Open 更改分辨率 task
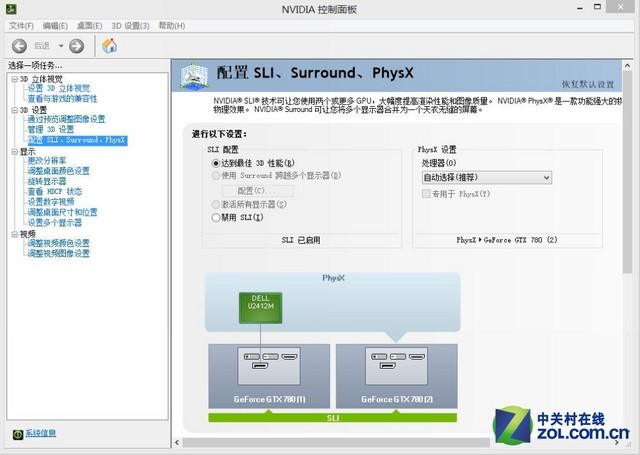The image size is (640, 455). coord(47,160)
